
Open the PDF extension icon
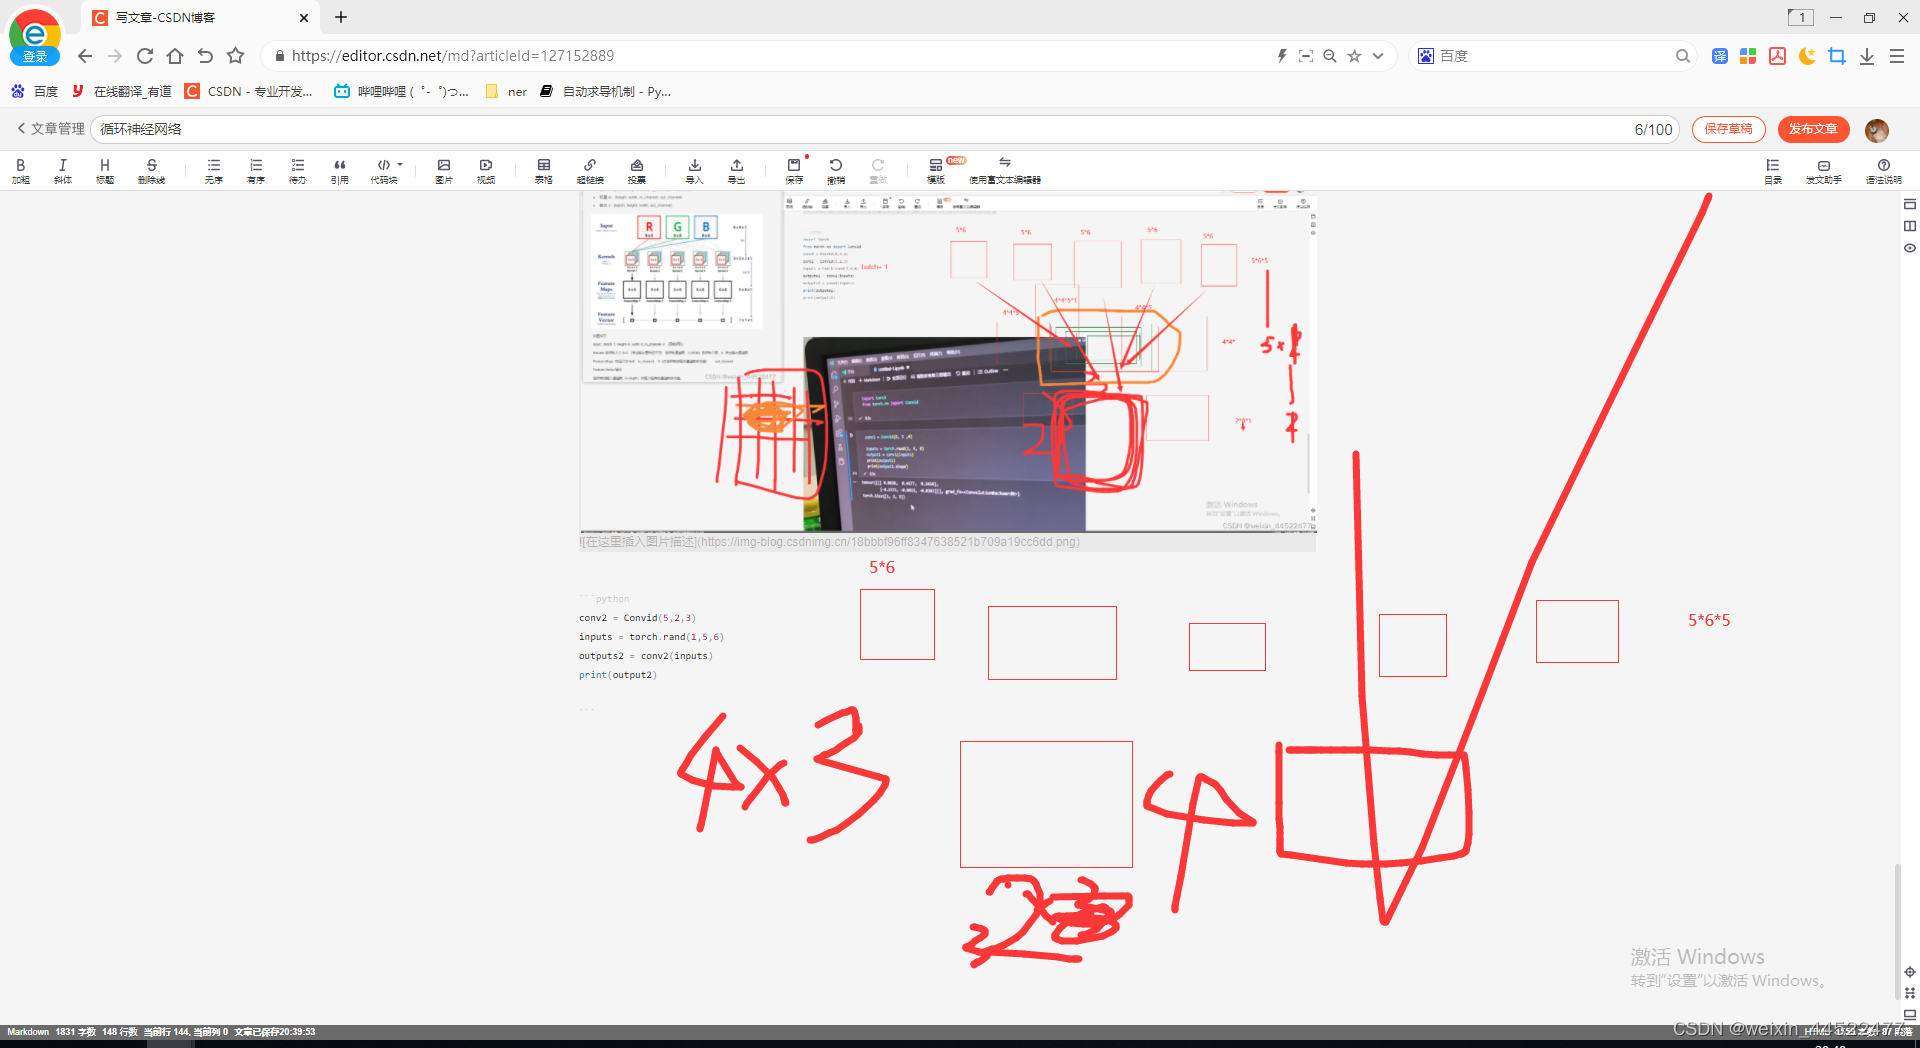point(1777,56)
